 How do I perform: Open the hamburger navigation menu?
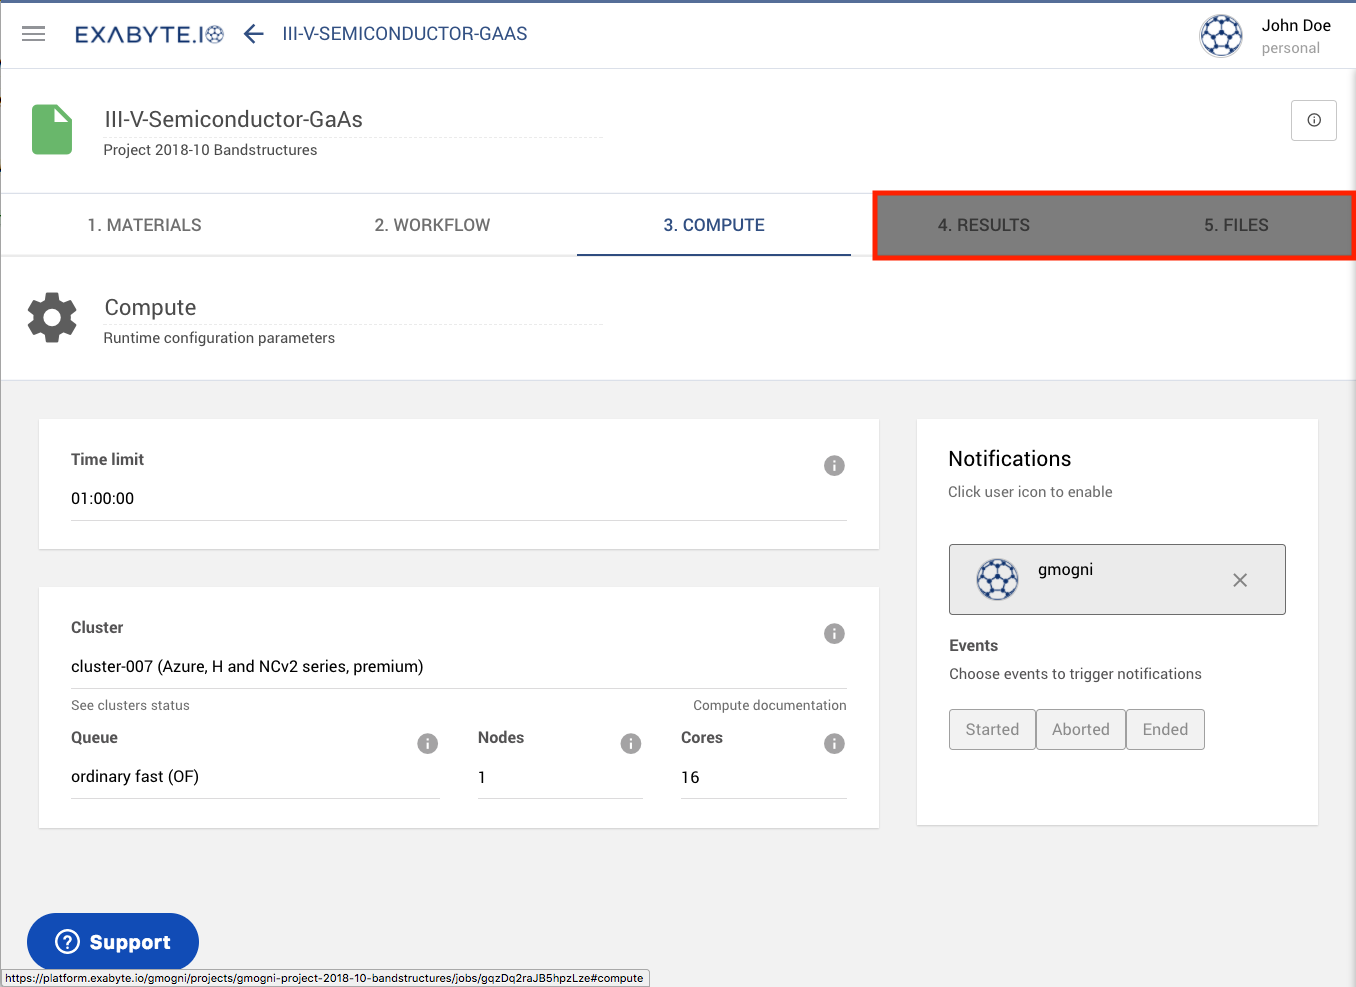pos(33,33)
